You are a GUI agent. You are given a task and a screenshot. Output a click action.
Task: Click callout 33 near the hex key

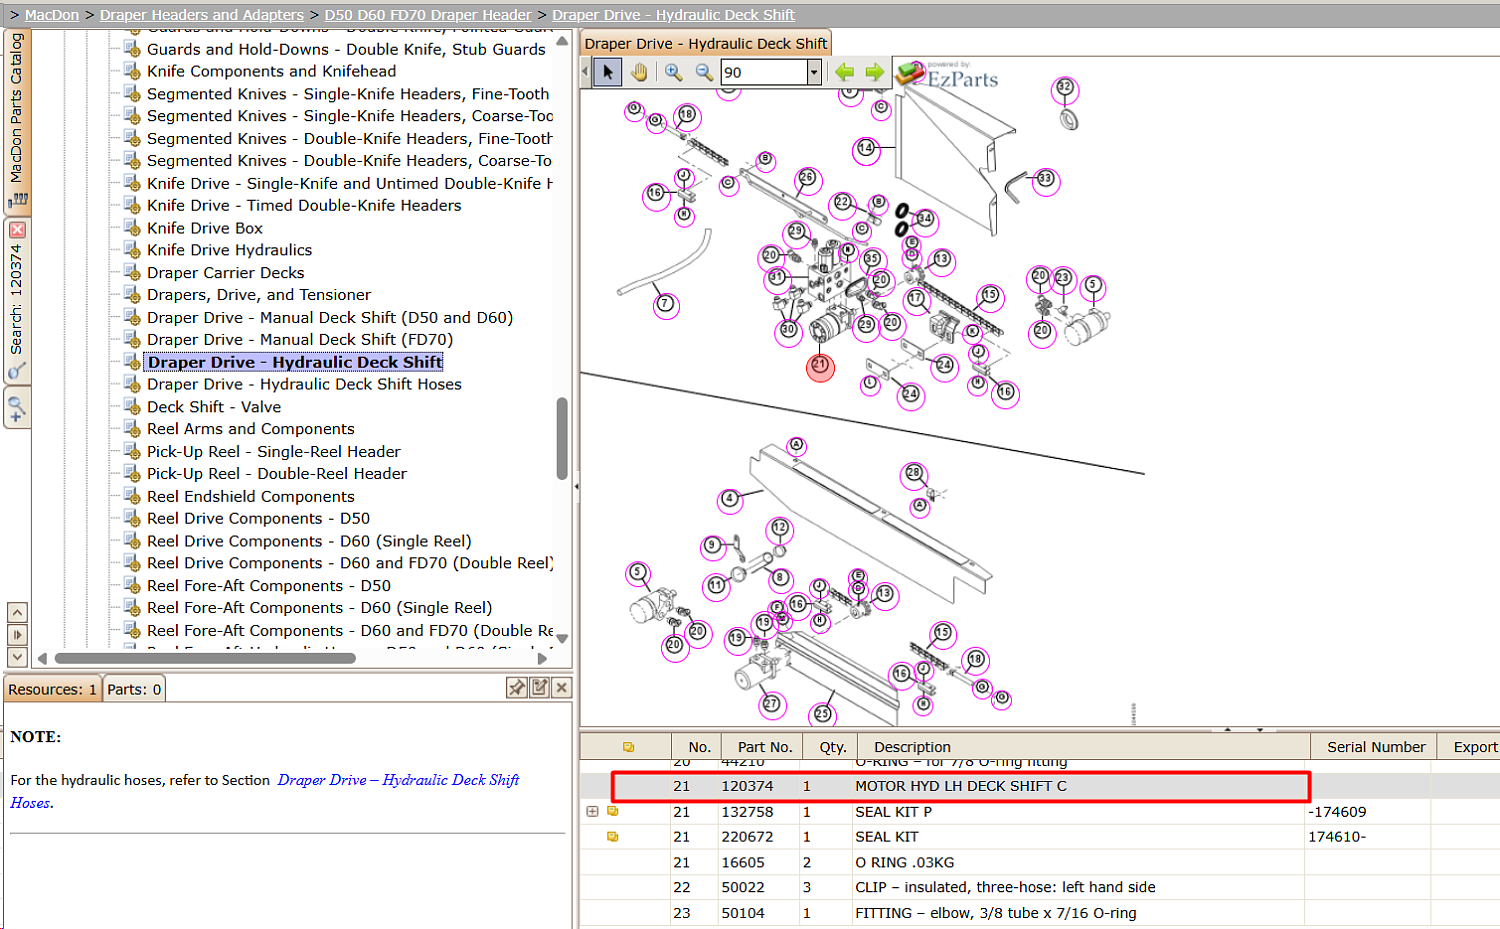click(1045, 180)
